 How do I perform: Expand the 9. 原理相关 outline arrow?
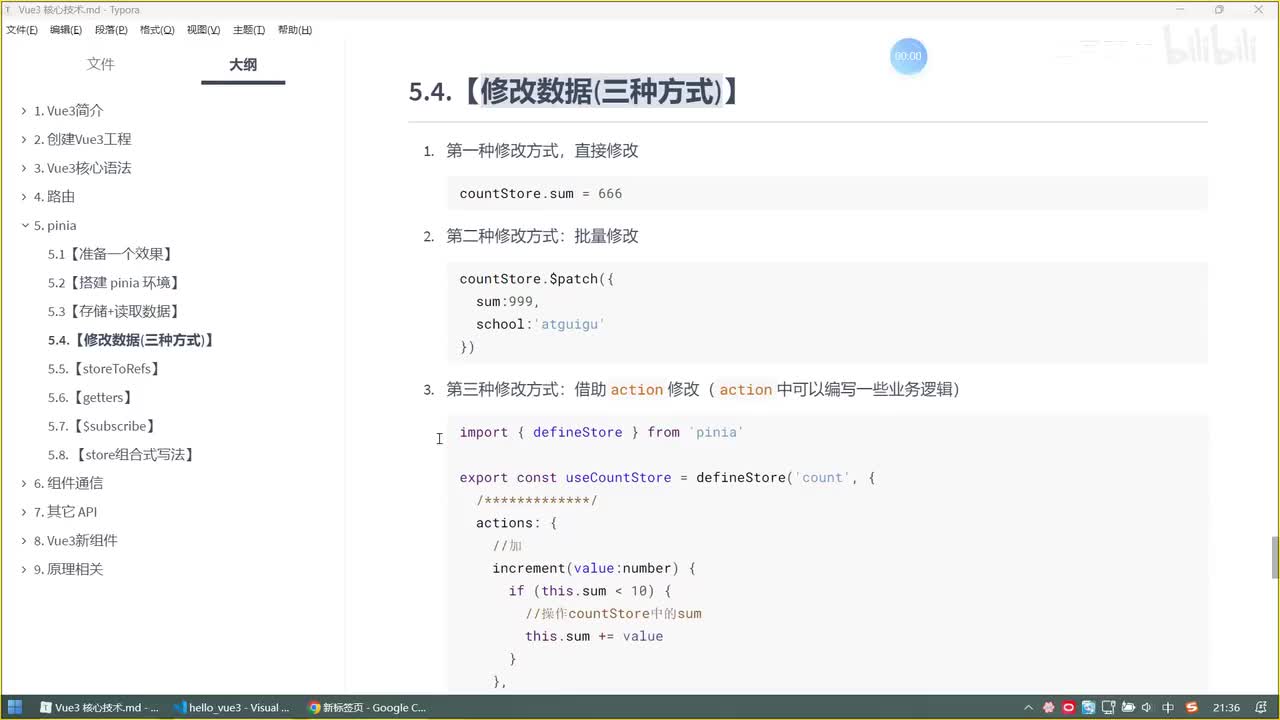(24, 569)
